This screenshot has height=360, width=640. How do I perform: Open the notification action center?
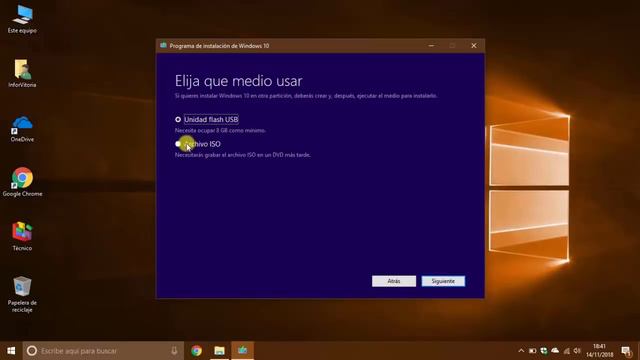pos(627,351)
